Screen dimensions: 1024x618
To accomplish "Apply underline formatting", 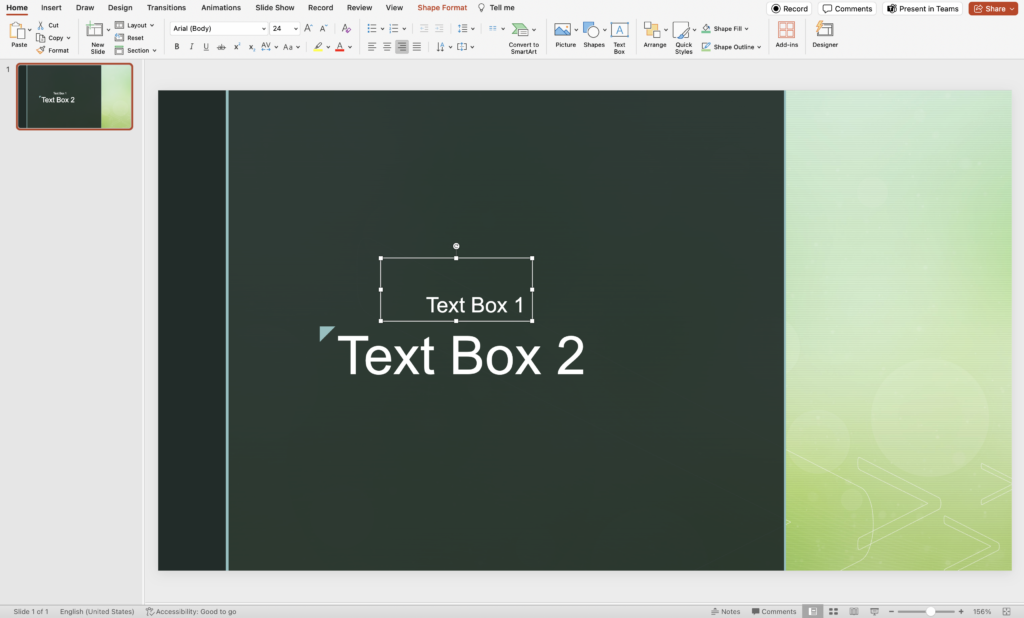I will 205,46.
